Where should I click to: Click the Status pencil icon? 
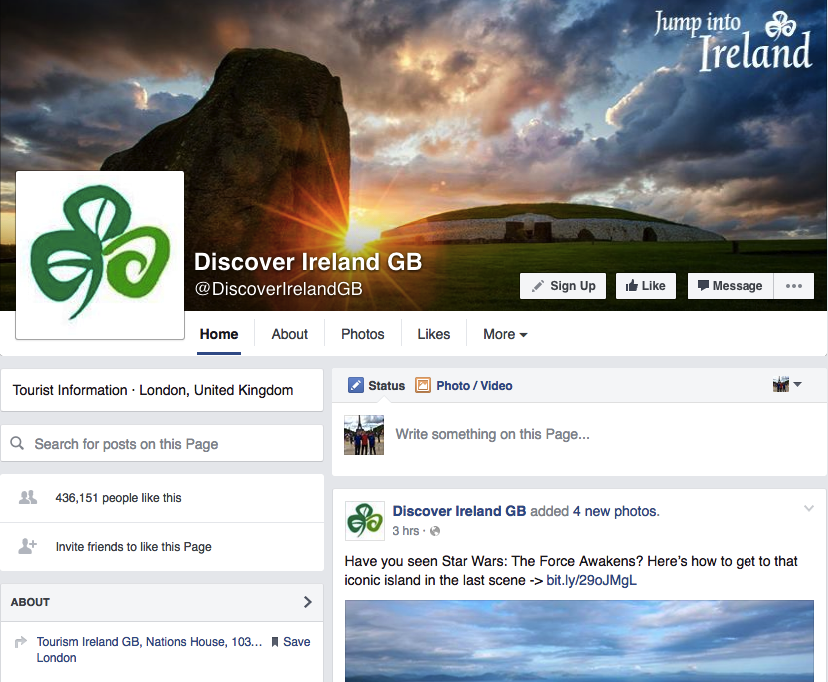coord(356,385)
